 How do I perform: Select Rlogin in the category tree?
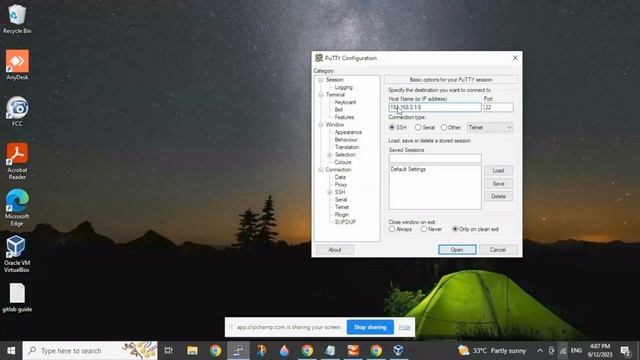click(342, 214)
